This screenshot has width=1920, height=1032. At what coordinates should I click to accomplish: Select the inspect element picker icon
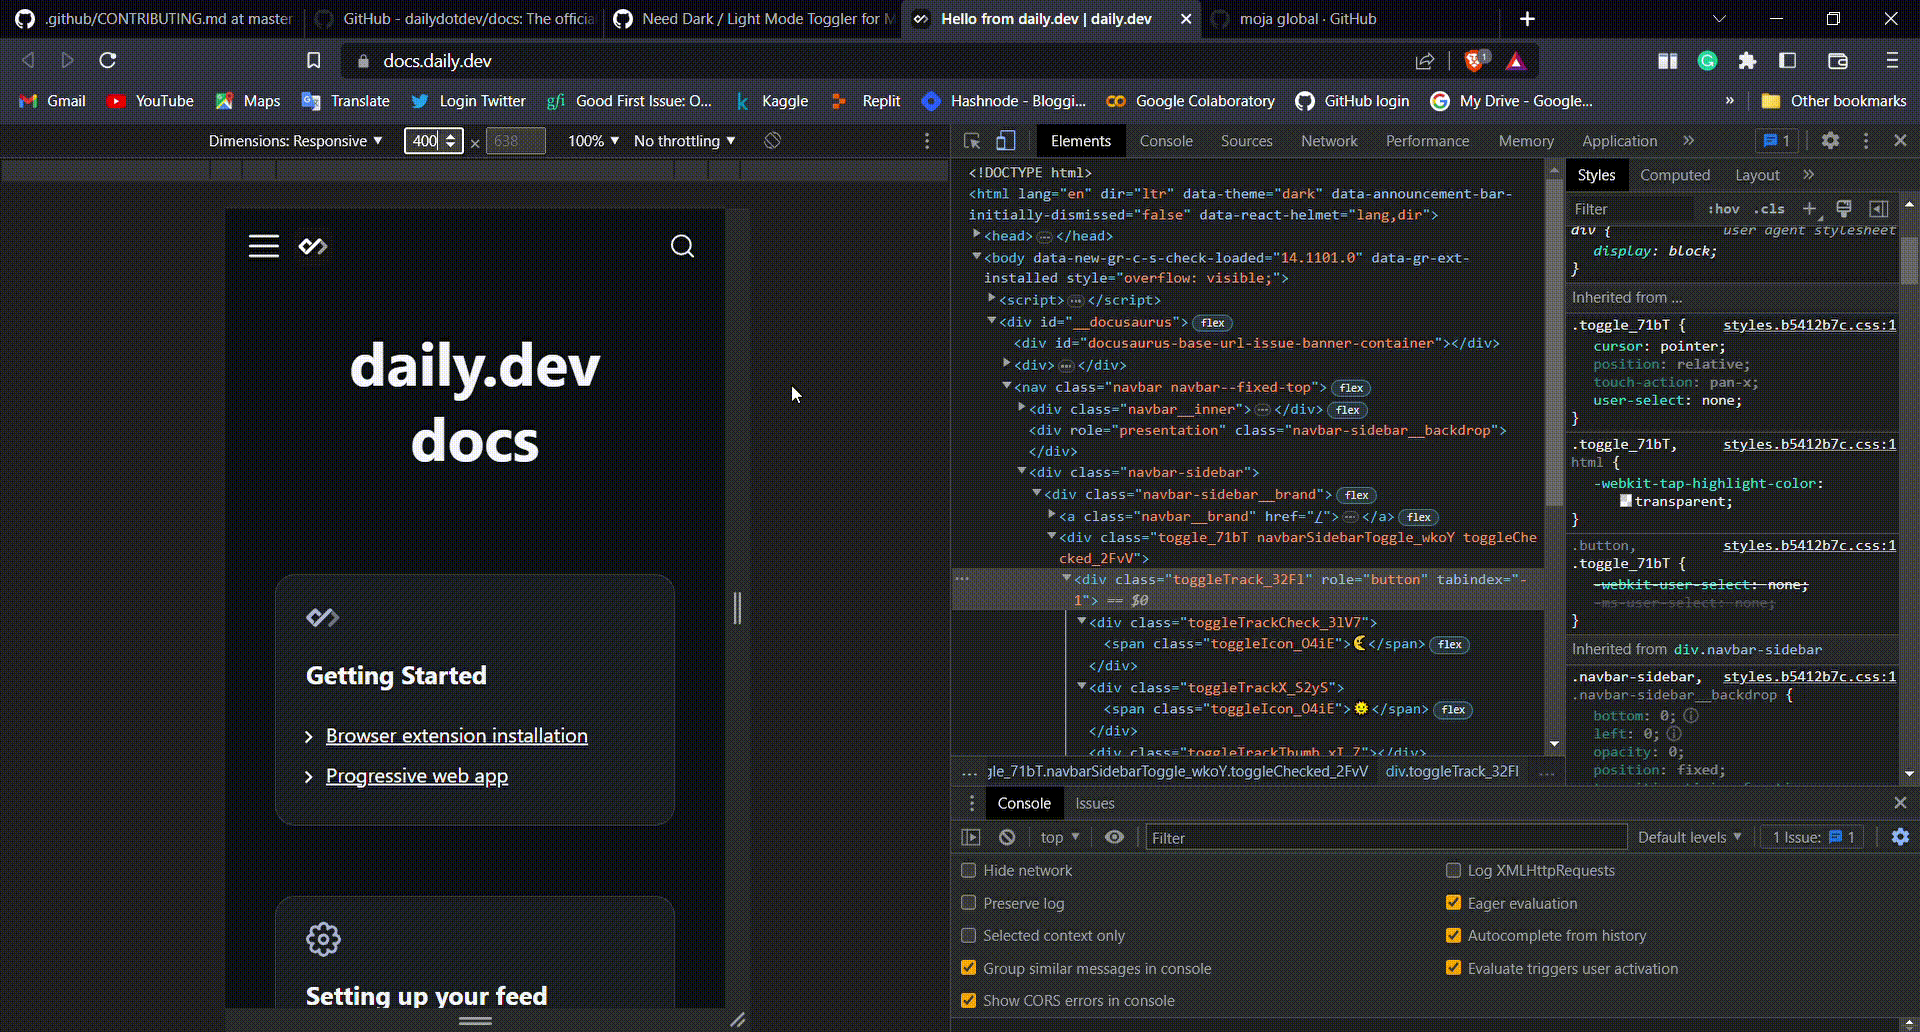[x=970, y=141]
